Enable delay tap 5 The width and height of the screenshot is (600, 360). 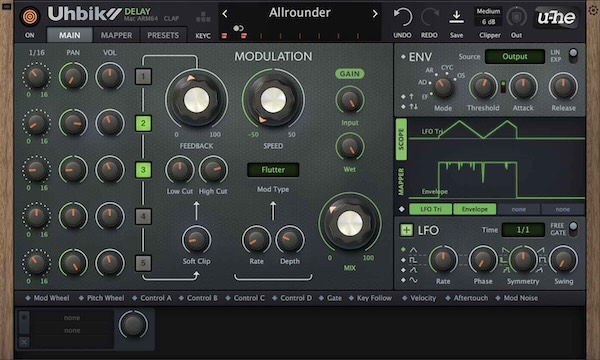(143, 263)
